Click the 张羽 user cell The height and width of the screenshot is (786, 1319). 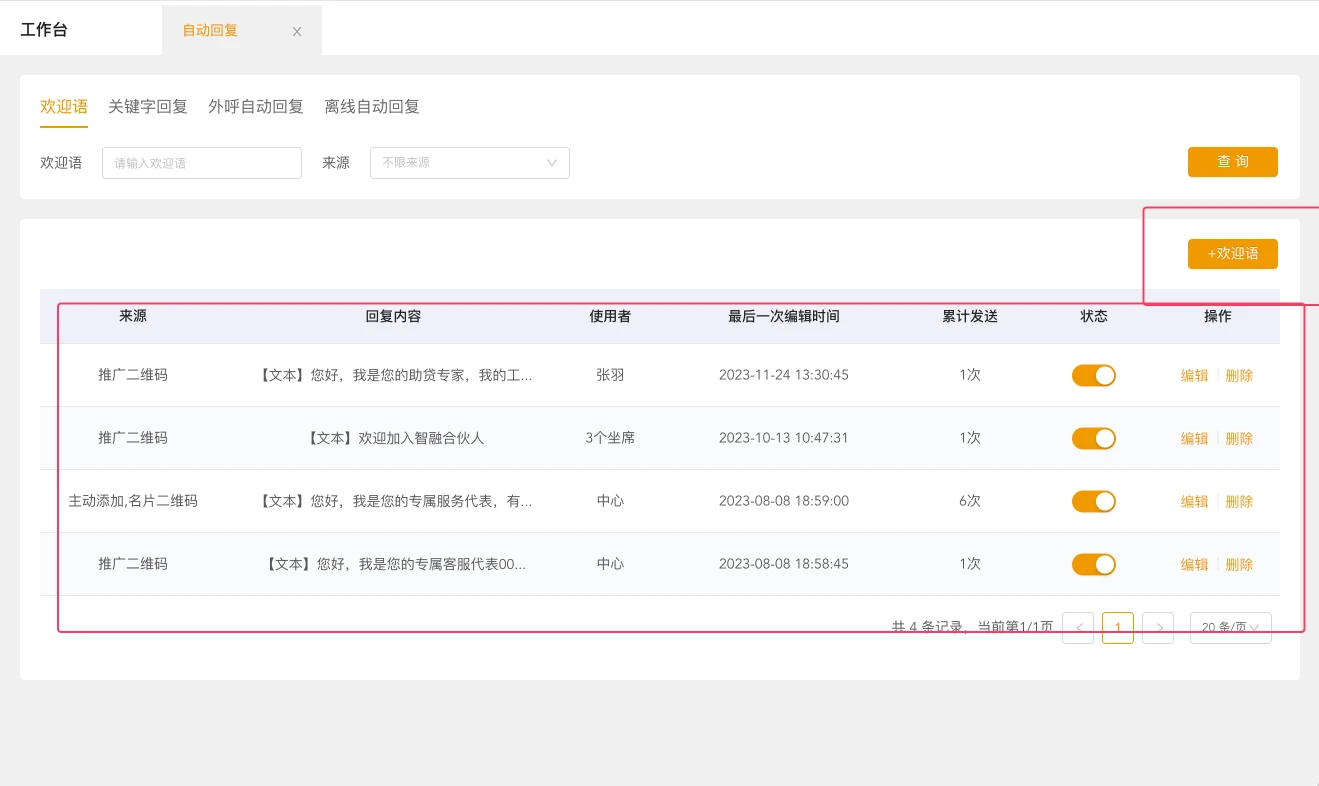pos(610,375)
